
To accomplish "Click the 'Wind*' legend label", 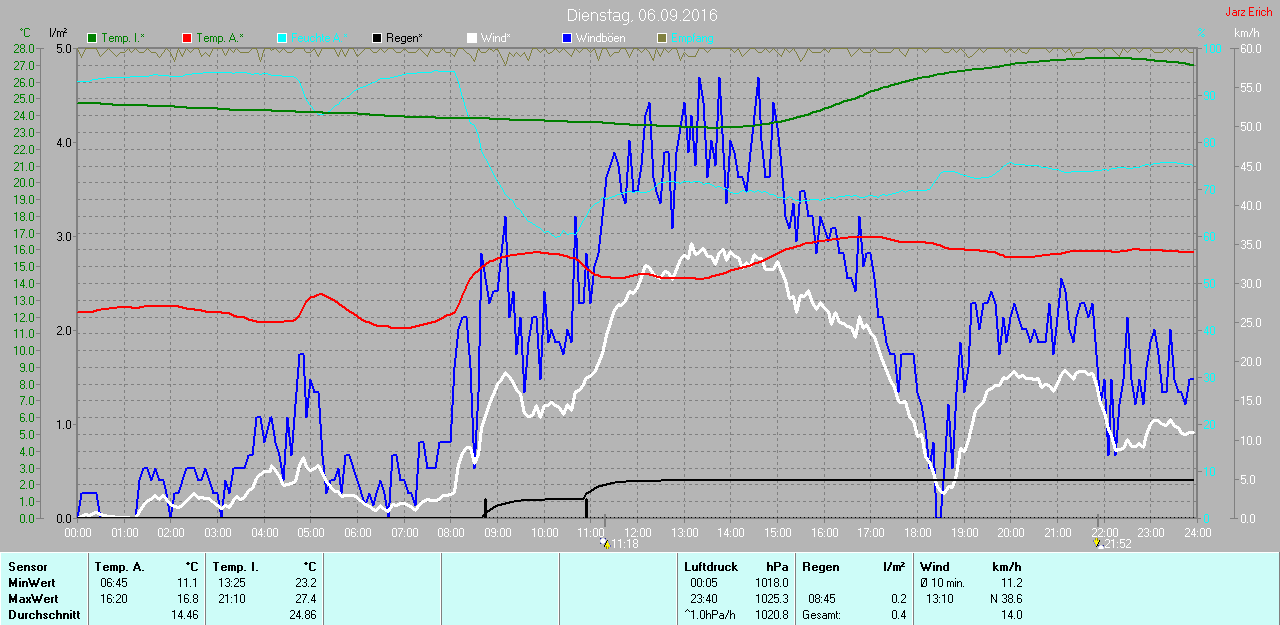I will 495,38.
